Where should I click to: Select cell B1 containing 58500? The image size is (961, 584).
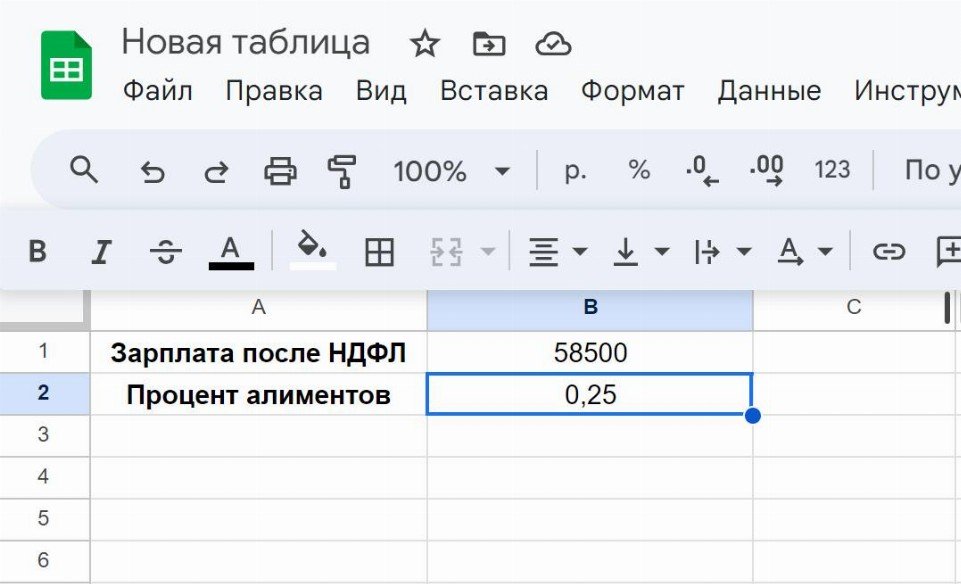tap(590, 352)
